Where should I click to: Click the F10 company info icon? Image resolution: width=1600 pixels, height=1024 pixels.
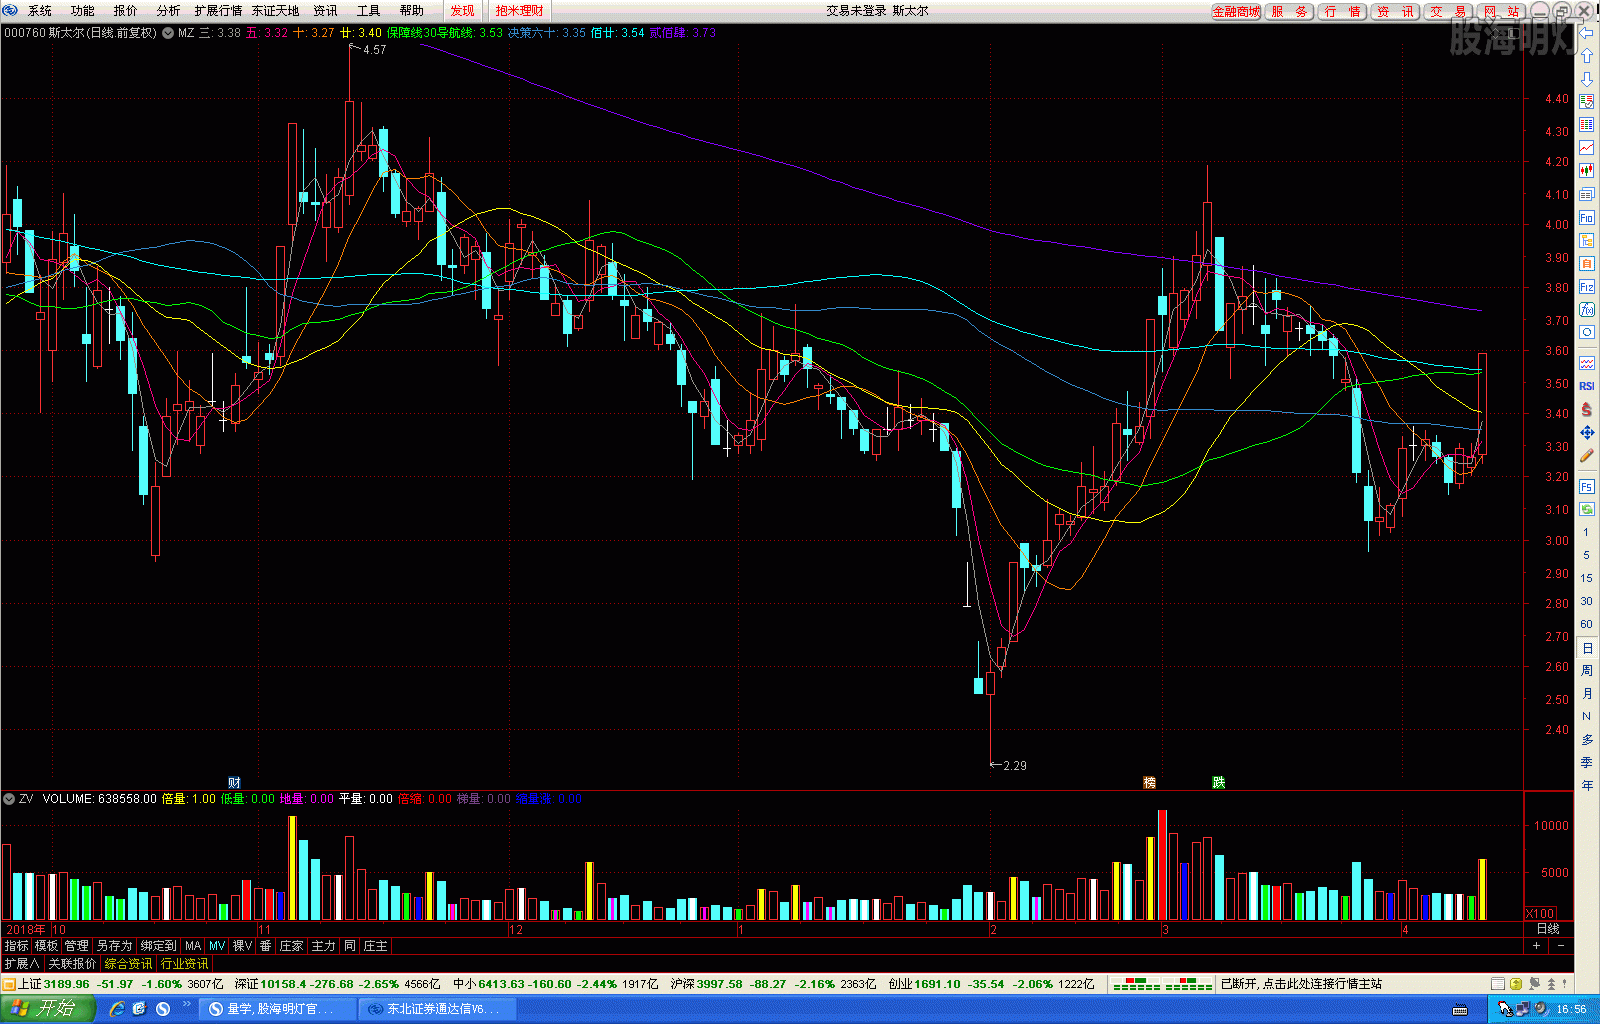coord(1587,217)
